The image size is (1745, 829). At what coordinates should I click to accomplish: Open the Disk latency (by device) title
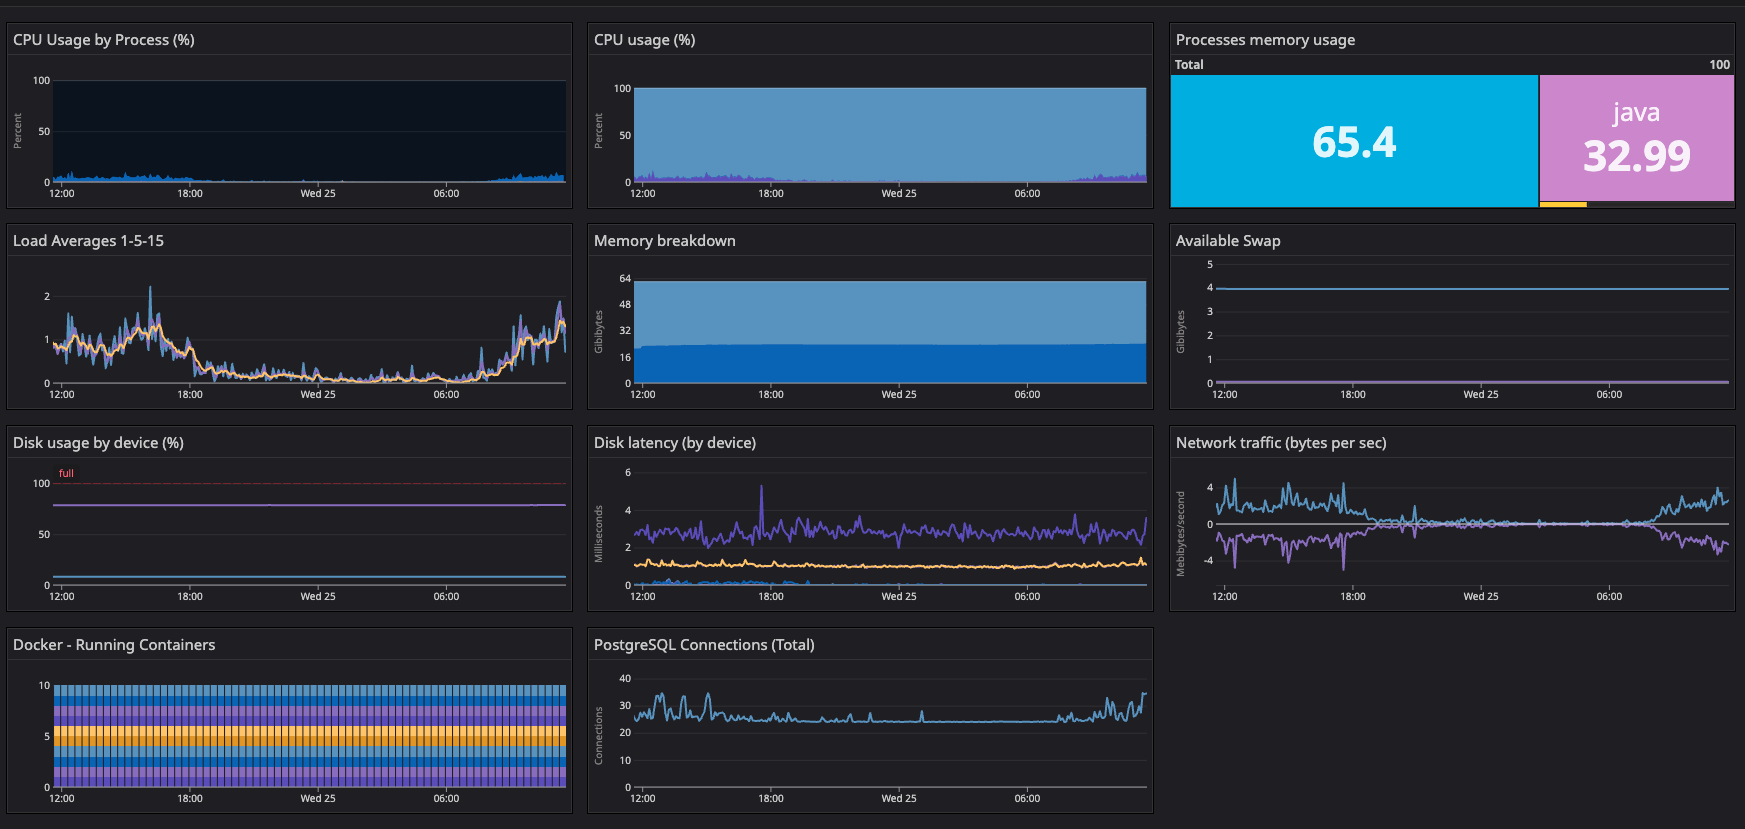tap(675, 443)
